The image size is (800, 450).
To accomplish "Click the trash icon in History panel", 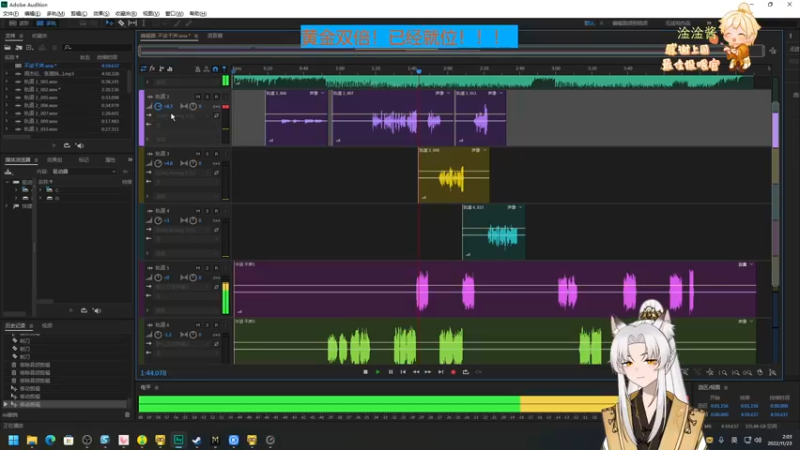I will point(127,415).
